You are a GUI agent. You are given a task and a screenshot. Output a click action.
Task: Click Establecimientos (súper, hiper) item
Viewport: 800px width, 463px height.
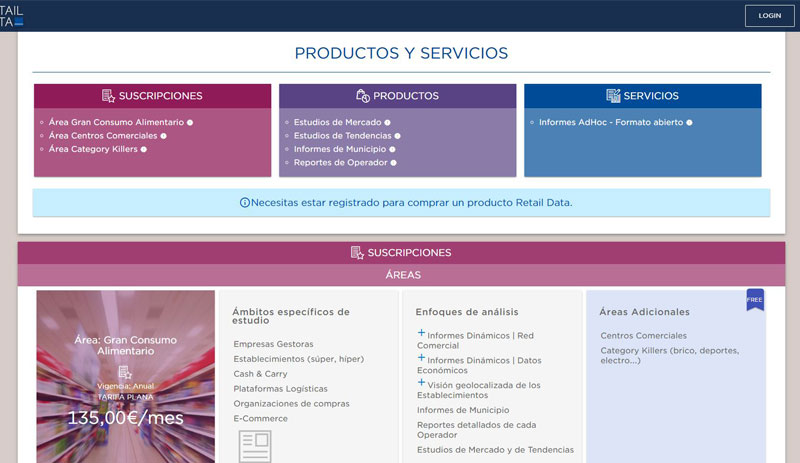[x=298, y=359]
